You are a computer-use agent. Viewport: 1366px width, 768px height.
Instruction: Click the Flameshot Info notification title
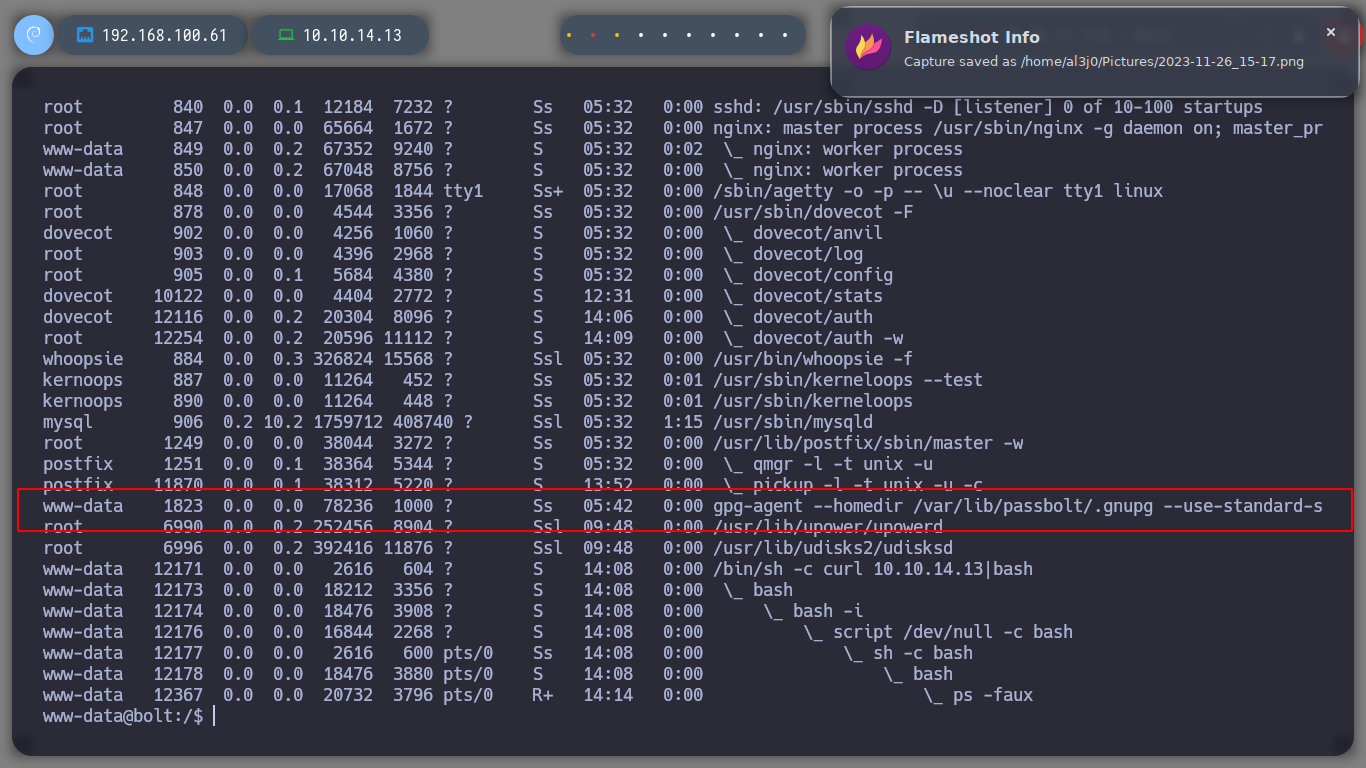click(972, 37)
